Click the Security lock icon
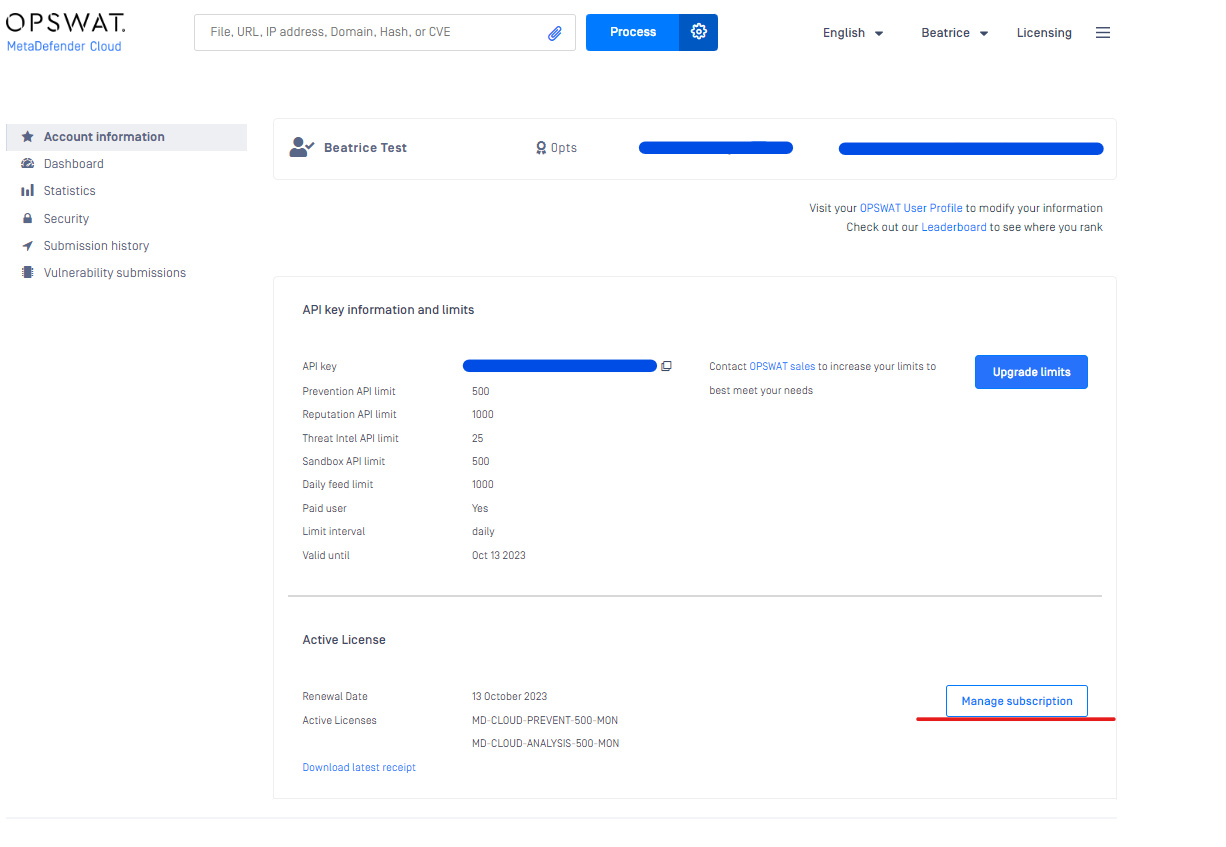 [28, 219]
